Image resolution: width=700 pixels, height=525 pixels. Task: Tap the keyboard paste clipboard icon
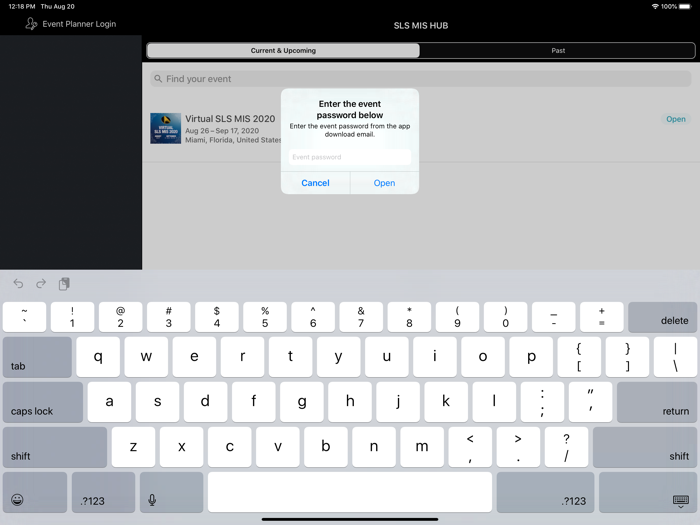(64, 284)
